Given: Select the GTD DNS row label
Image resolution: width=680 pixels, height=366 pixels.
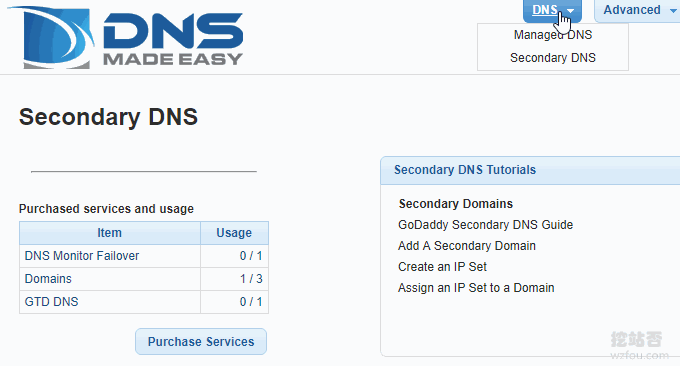Looking at the screenshot, I should [x=51, y=302].
